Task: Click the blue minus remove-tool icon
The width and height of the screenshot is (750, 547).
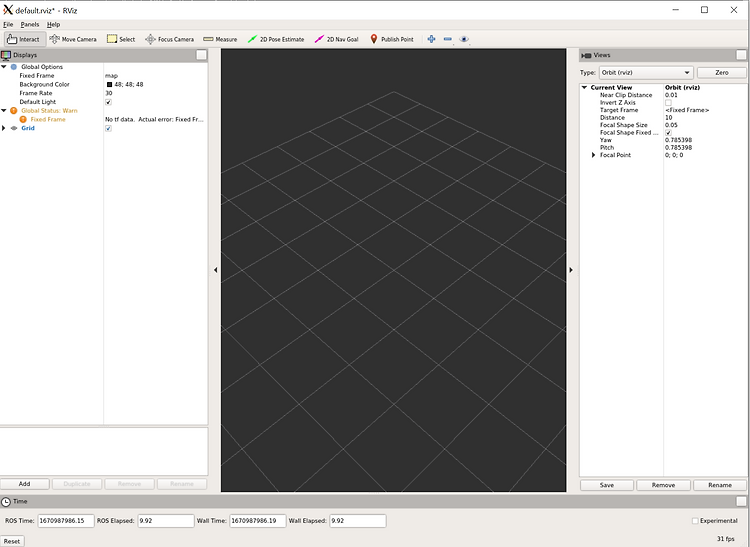Action: tap(448, 39)
